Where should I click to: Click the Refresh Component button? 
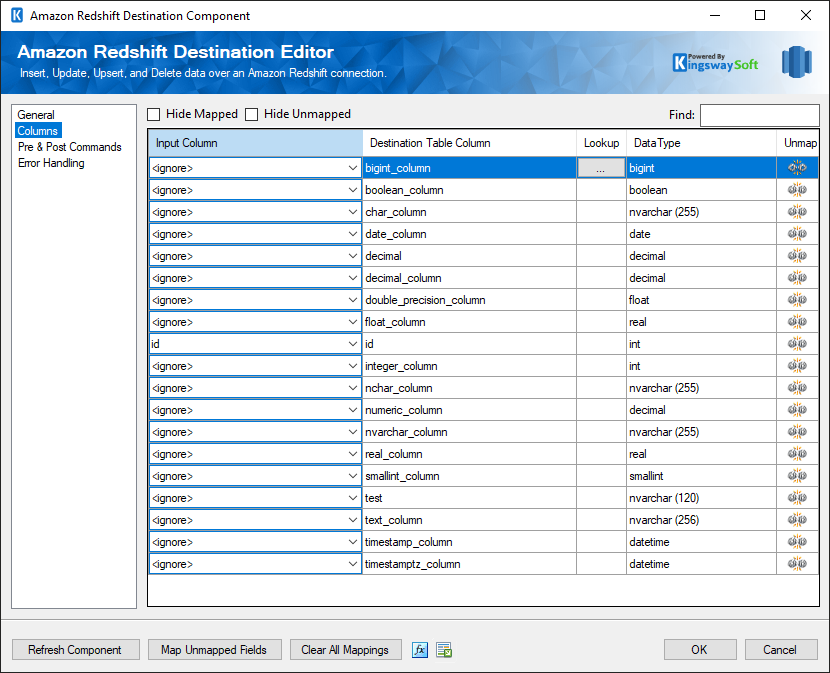tap(76, 650)
